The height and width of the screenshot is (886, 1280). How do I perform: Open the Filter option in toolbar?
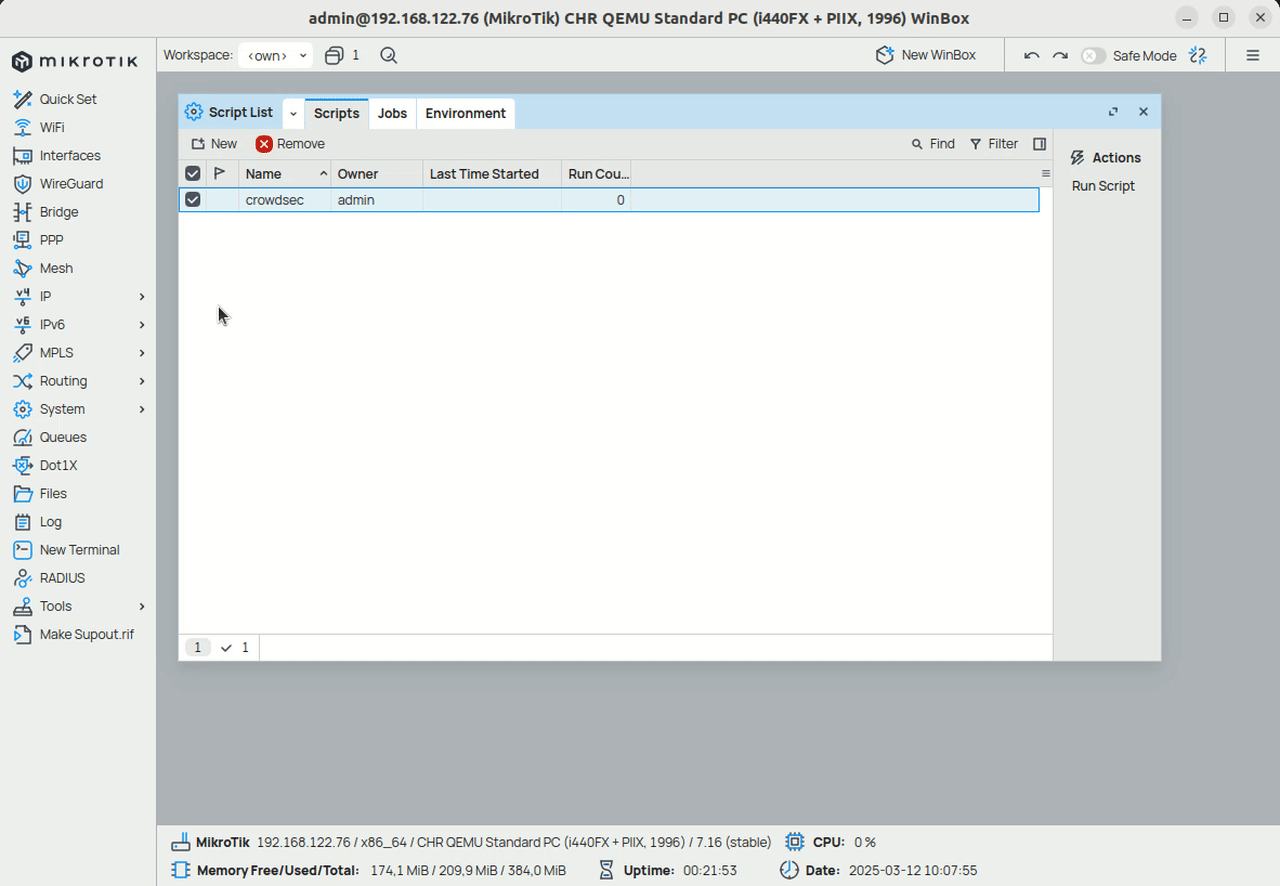994,144
